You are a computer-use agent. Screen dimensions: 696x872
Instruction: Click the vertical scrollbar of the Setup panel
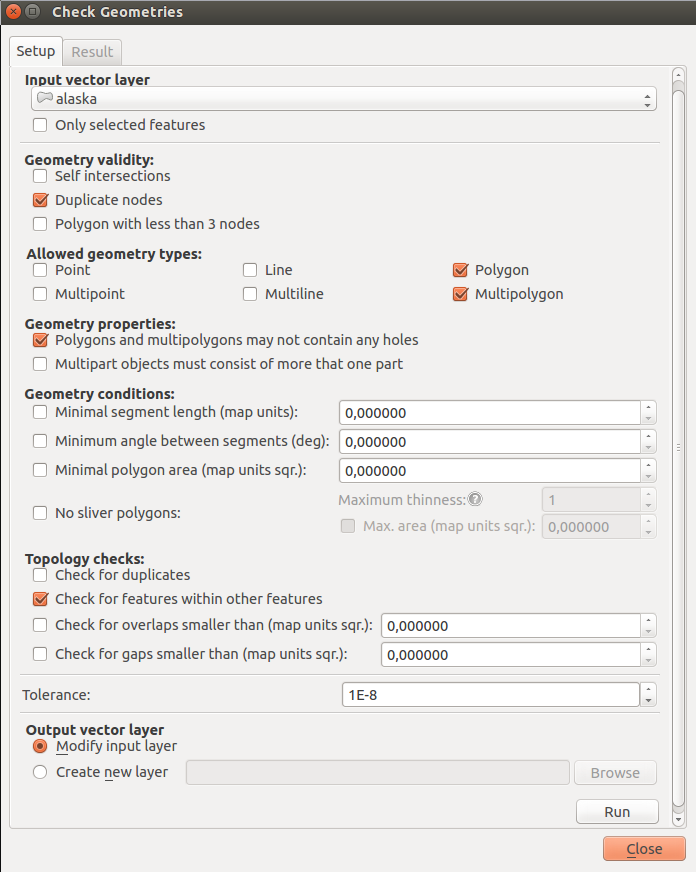678,447
